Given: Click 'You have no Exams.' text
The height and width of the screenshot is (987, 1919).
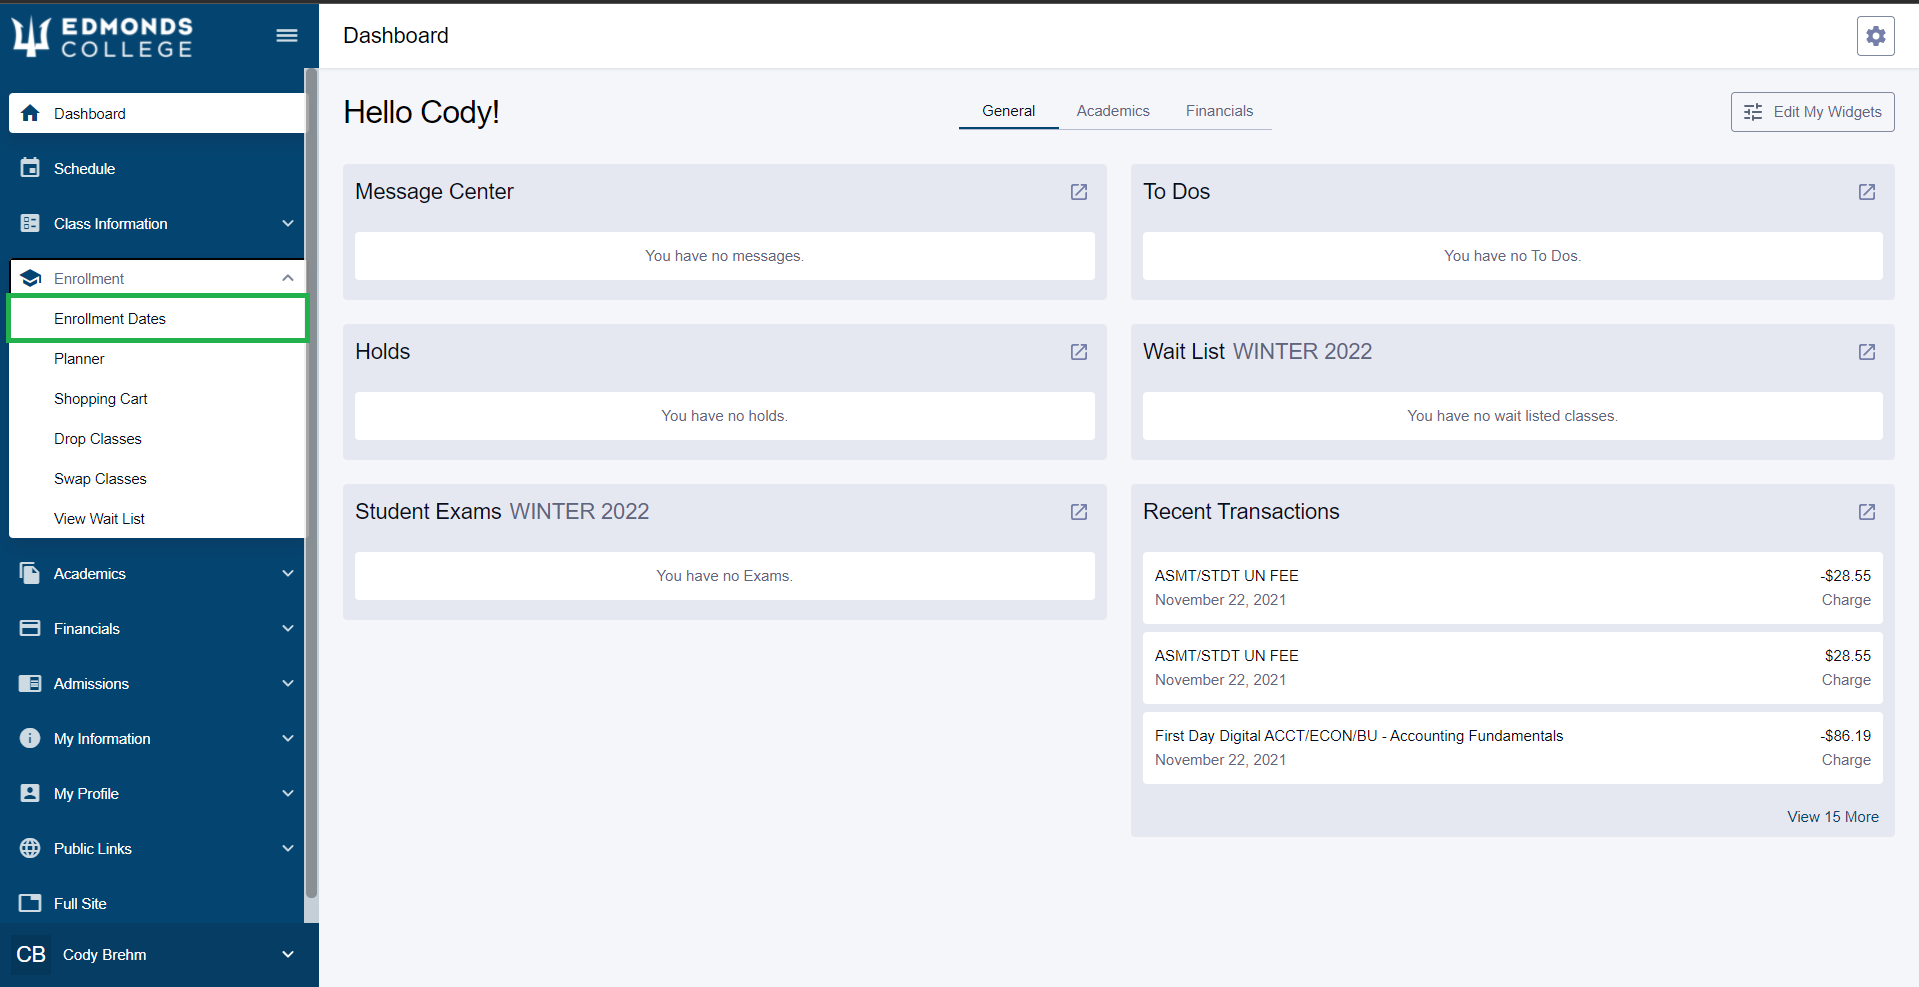Looking at the screenshot, I should click(x=724, y=576).
